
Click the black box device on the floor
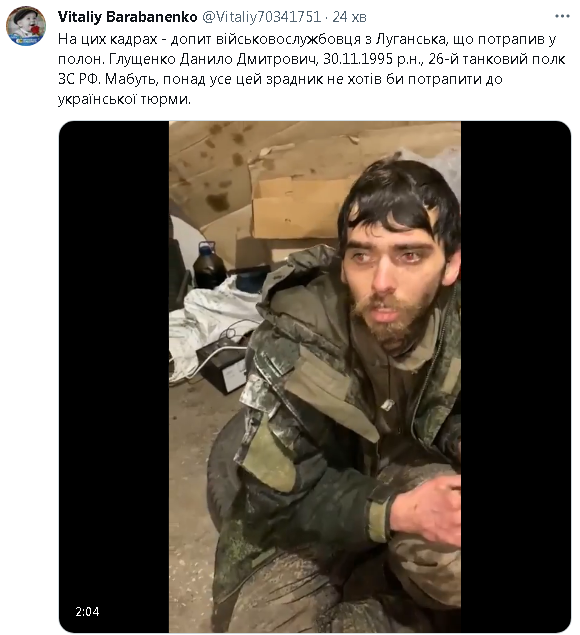[222, 367]
